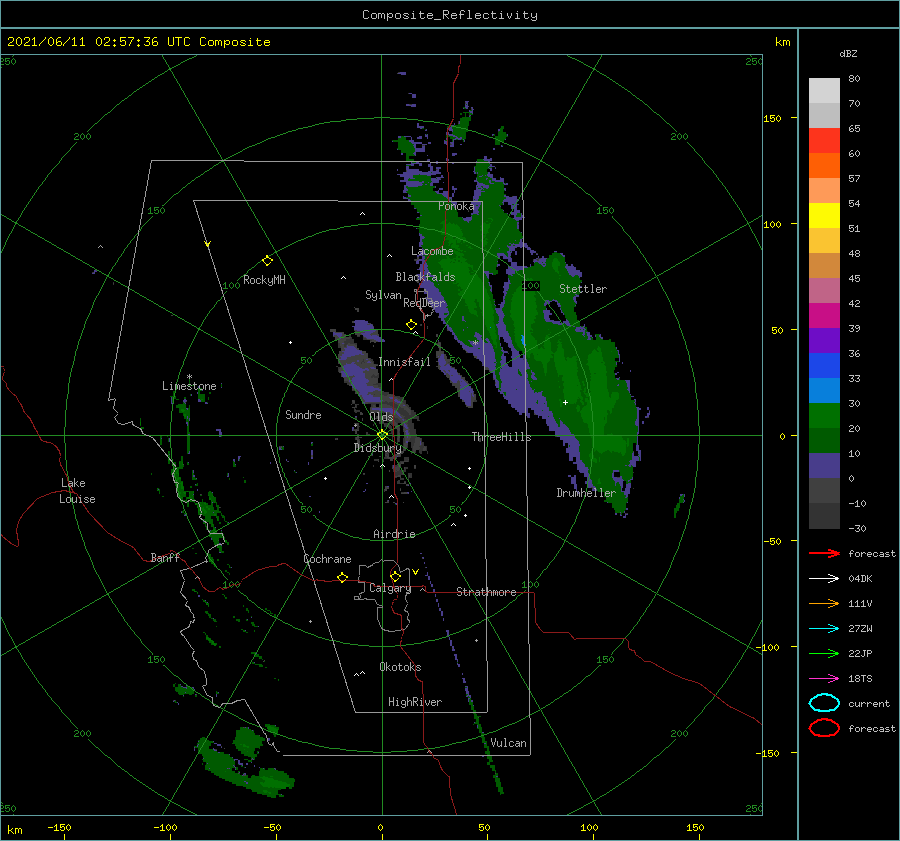Click the Lake Louise label

click(77, 491)
